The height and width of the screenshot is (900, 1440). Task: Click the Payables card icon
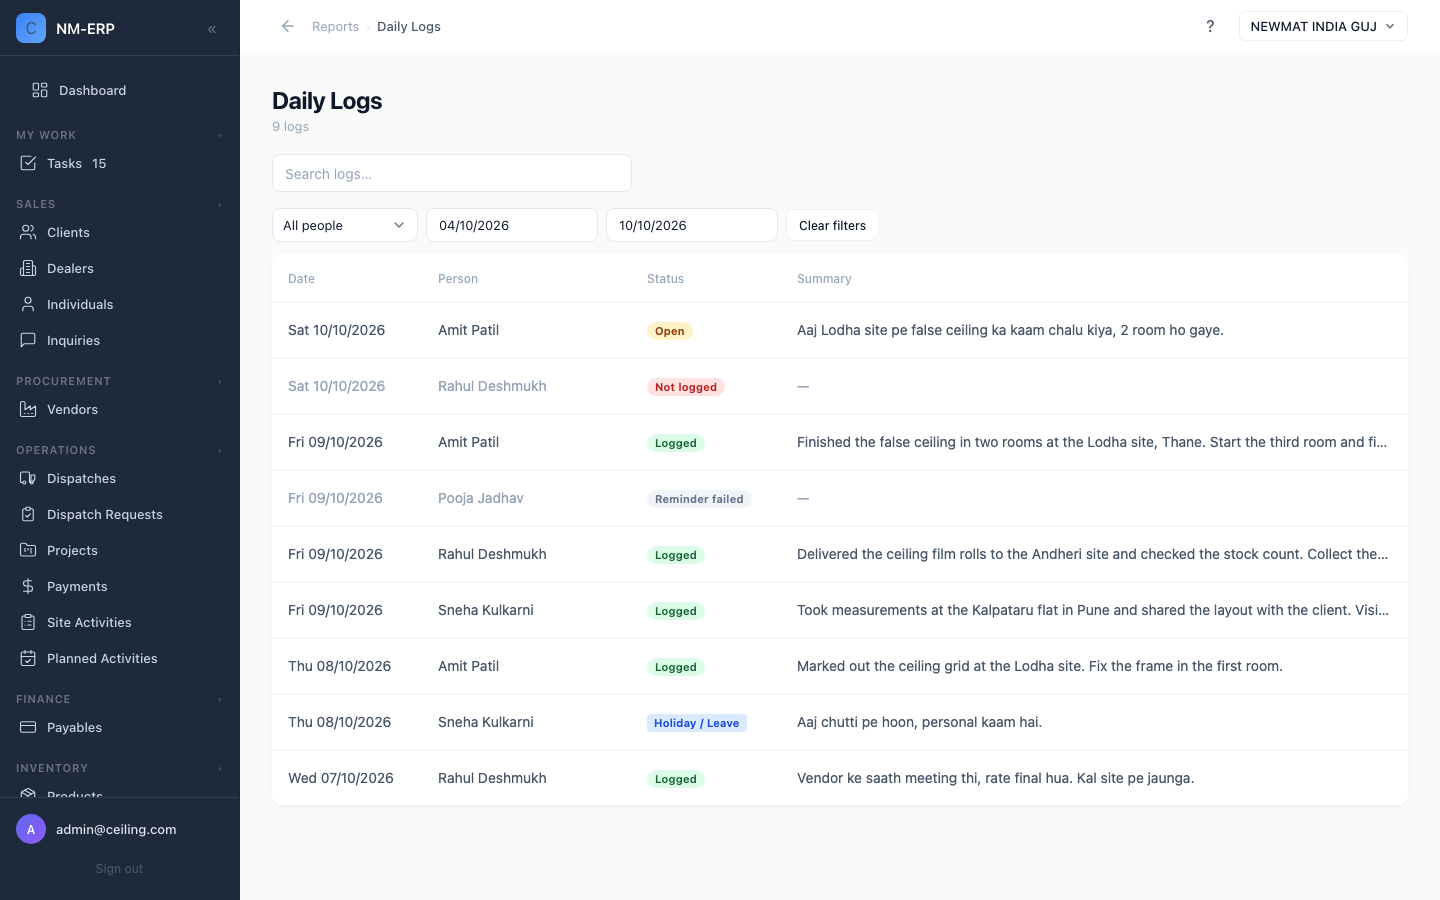pos(28,727)
